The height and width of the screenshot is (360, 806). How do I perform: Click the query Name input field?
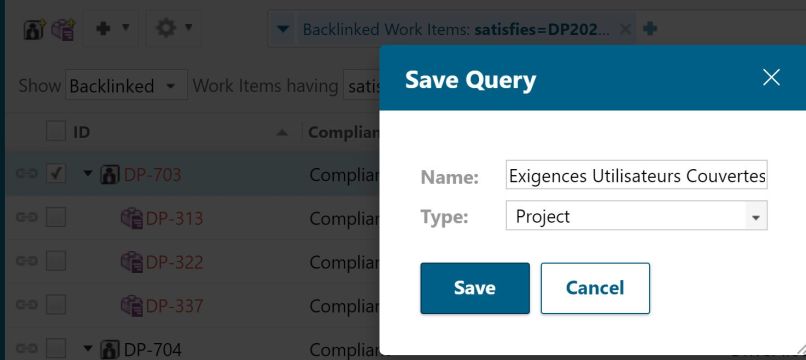pyautogui.click(x=636, y=175)
